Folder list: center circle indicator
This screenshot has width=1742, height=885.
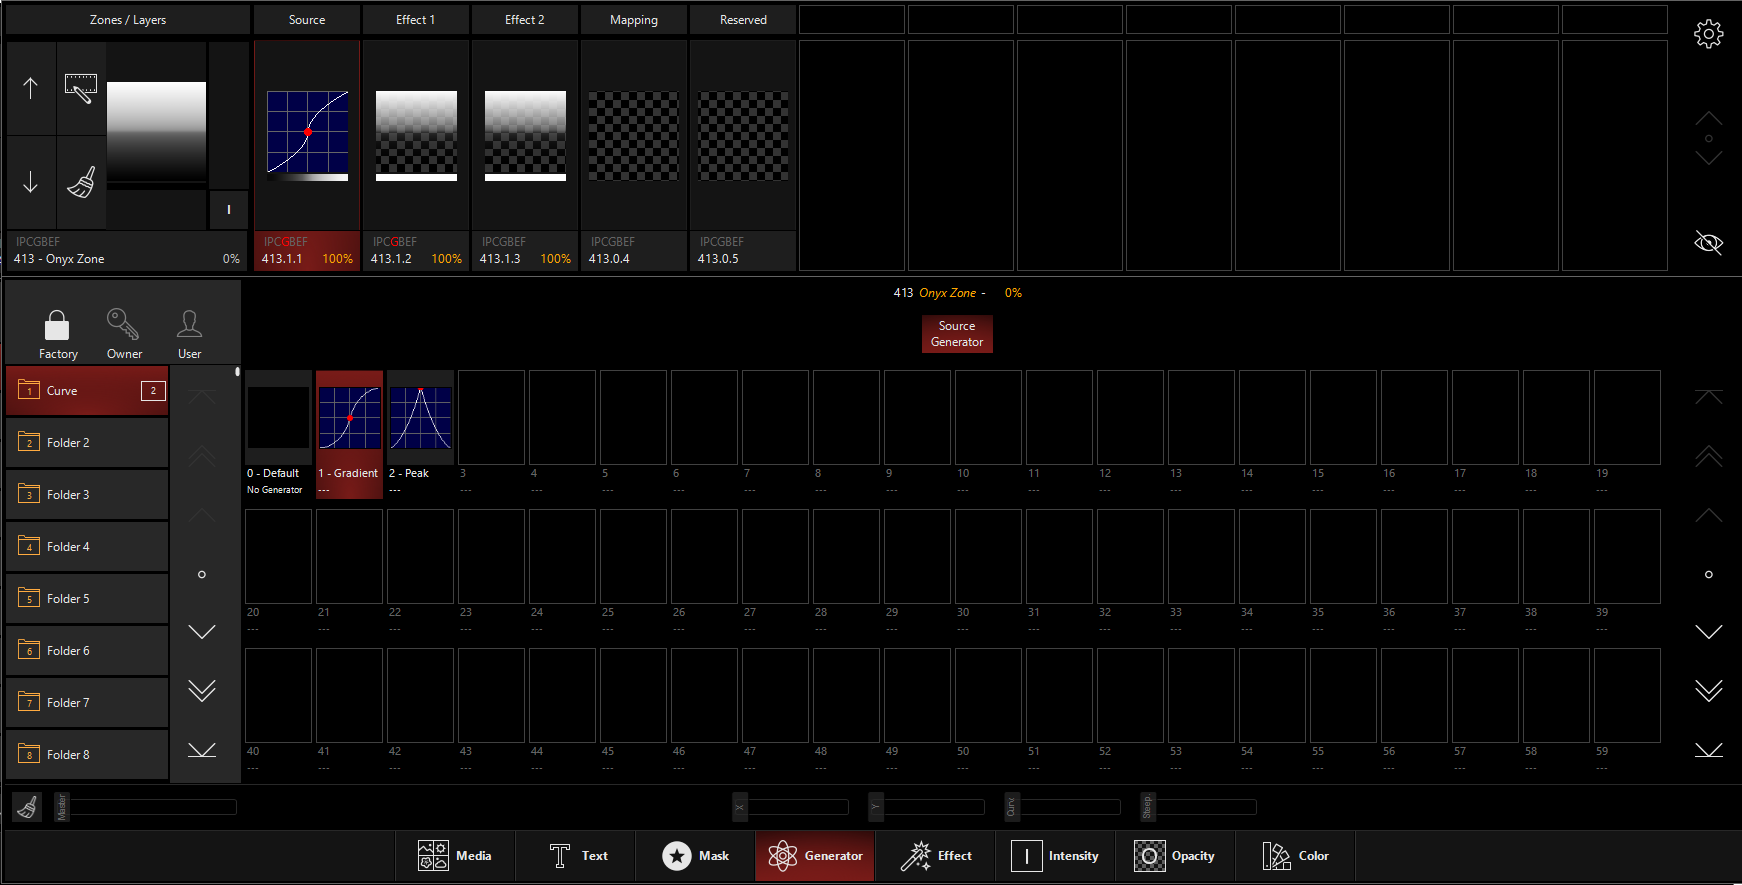click(202, 574)
